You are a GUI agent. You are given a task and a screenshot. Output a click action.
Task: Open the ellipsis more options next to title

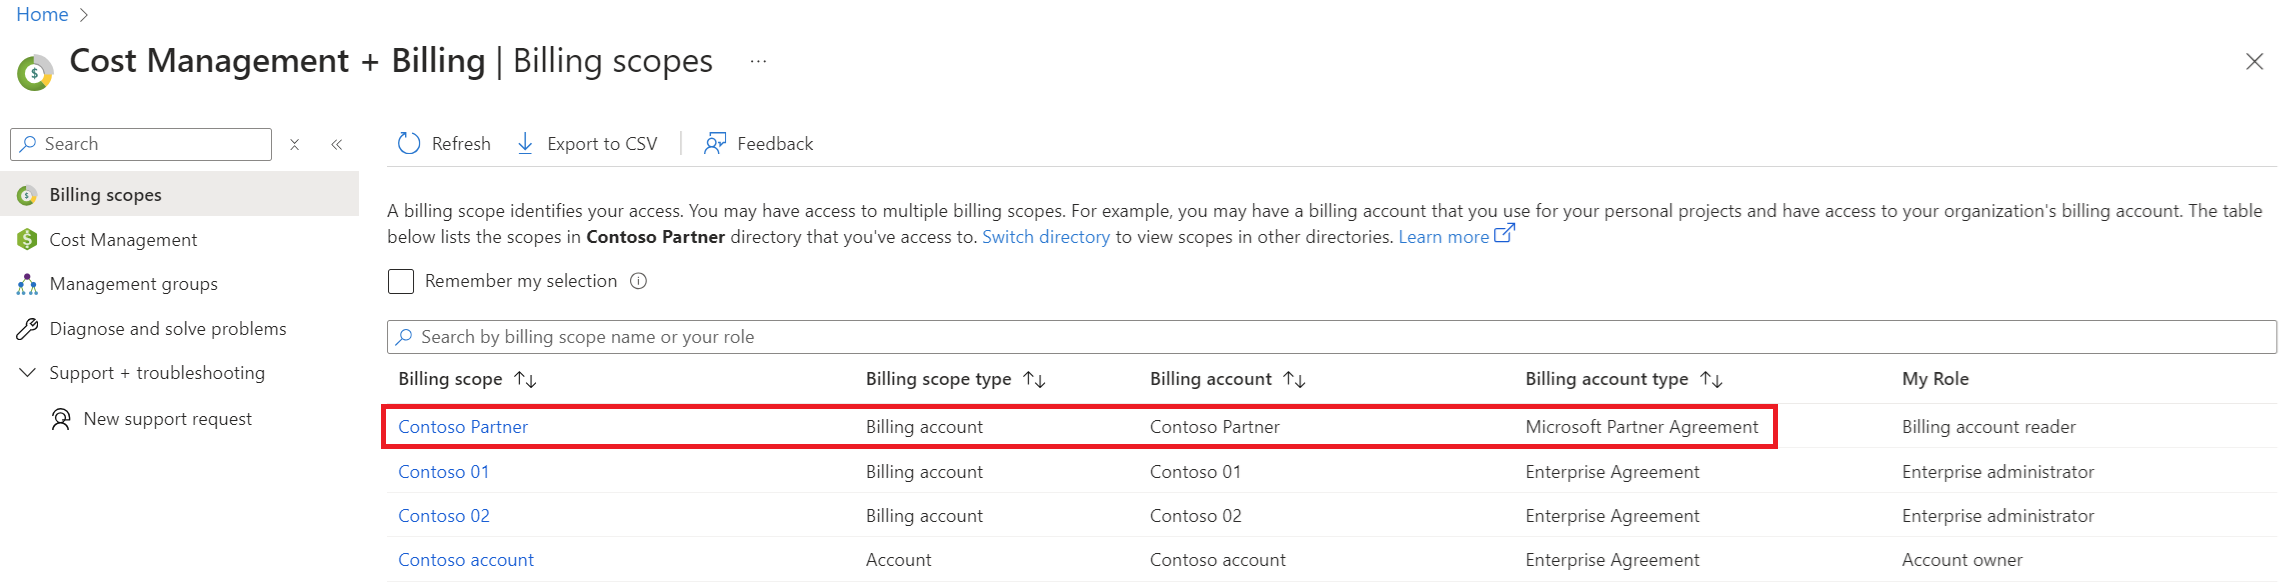[758, 62]
